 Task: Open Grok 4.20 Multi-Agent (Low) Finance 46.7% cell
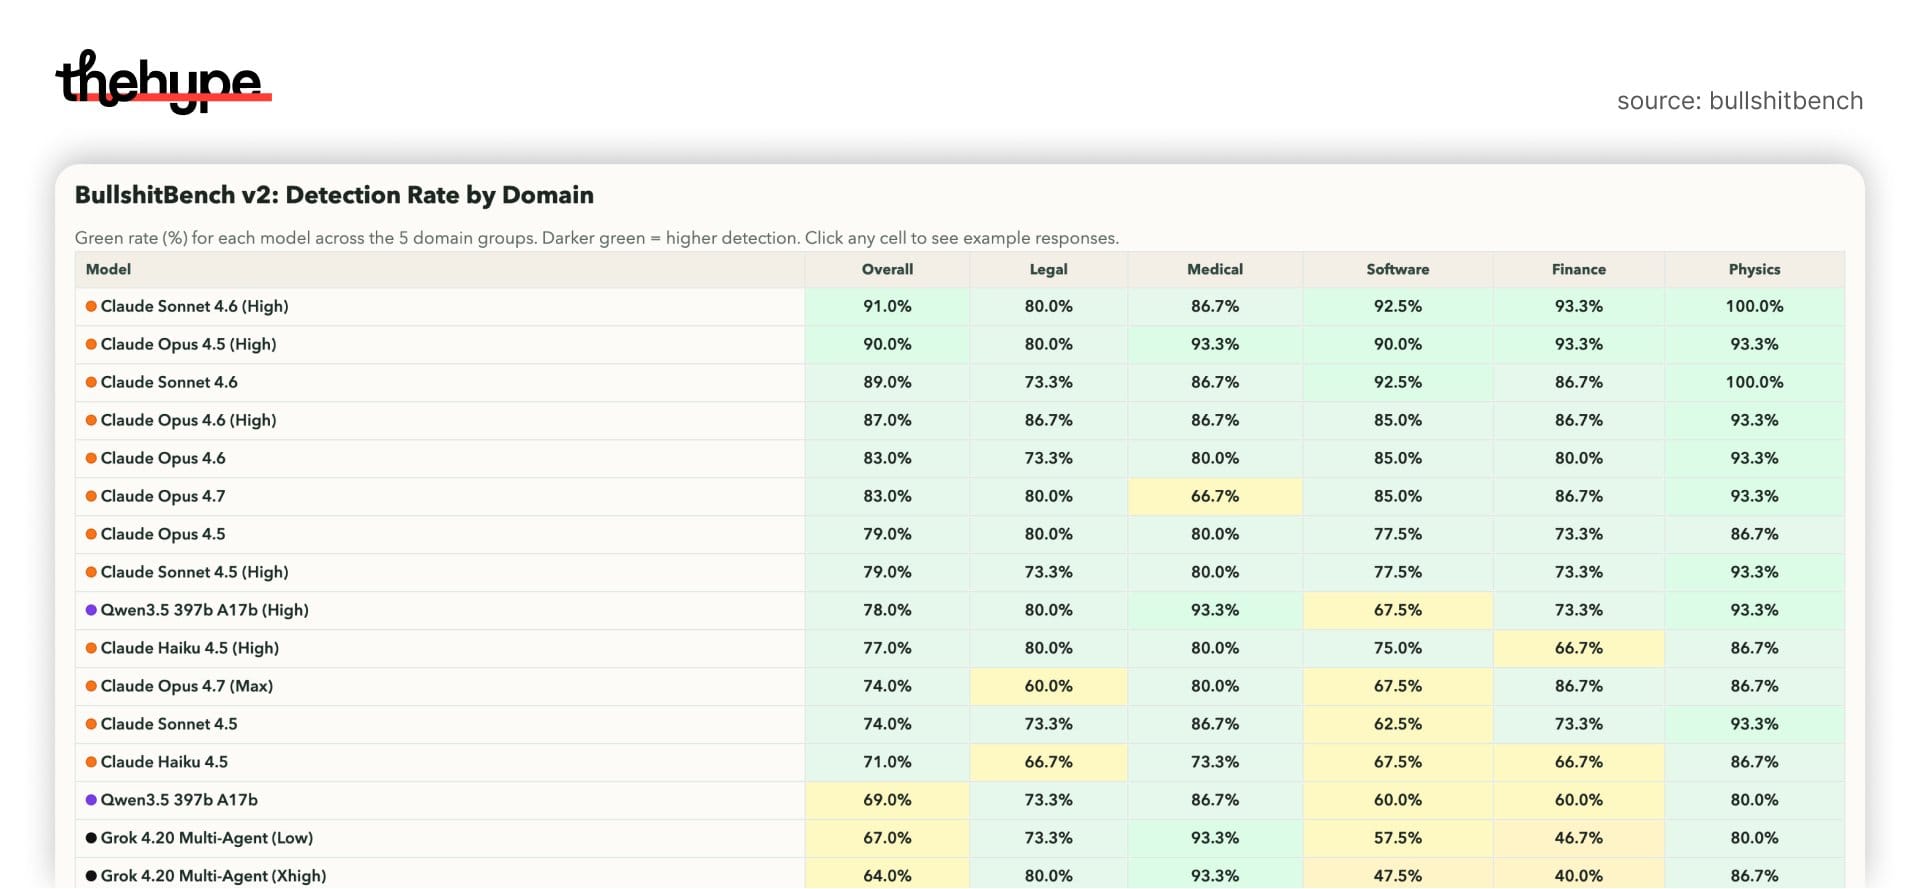pos(1578,839)
